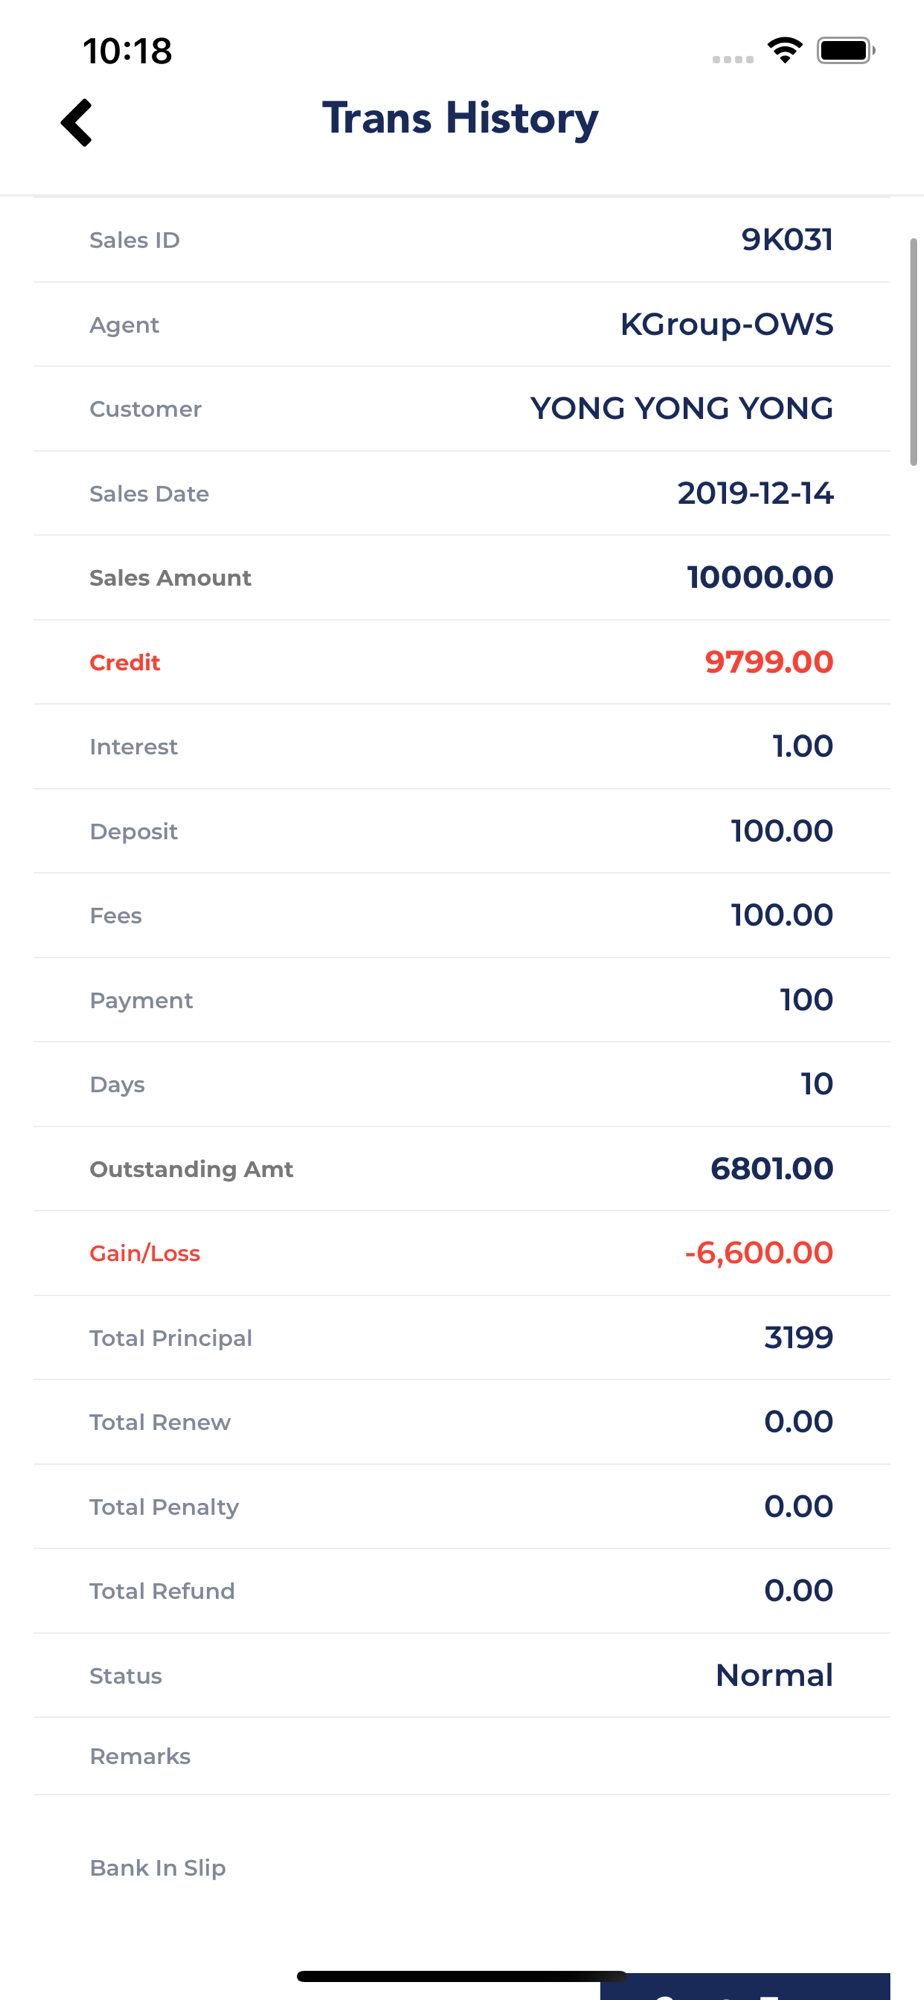924x2000 pixels.
Task: Tap the Trans History title
Action: pyautogui.click(x=460, y=119)
